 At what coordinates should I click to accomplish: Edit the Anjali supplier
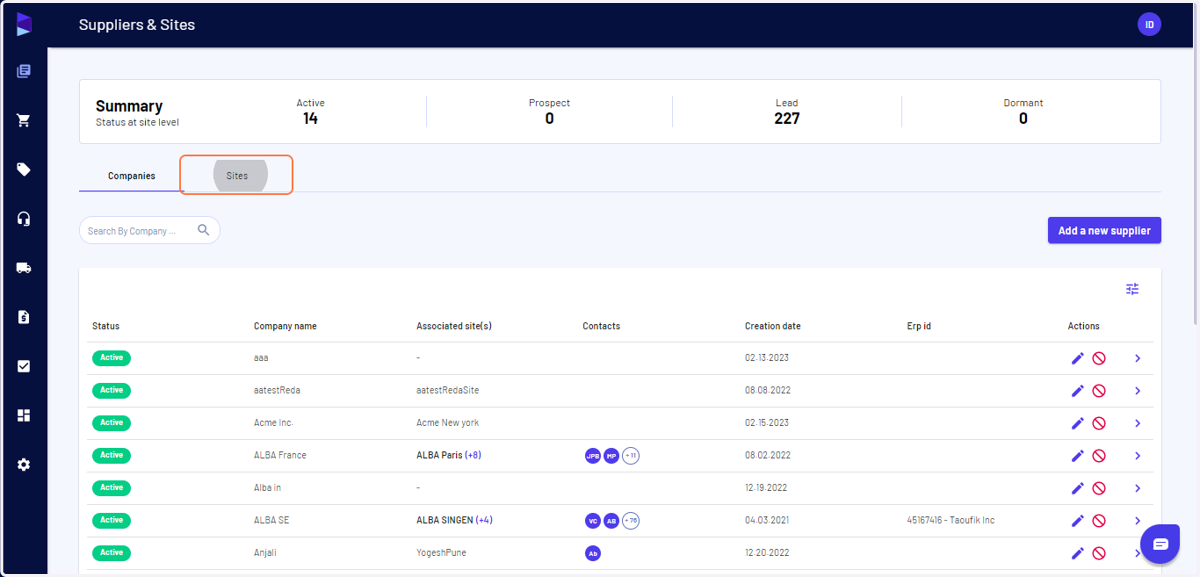pyautogui.click(x=1078, y=553)
